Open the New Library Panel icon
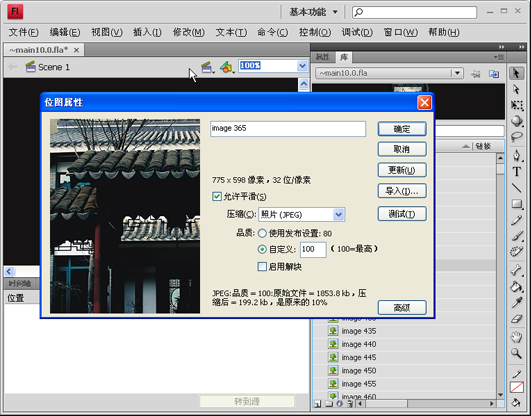Screen dimensions: 531x416 [494, 74]
